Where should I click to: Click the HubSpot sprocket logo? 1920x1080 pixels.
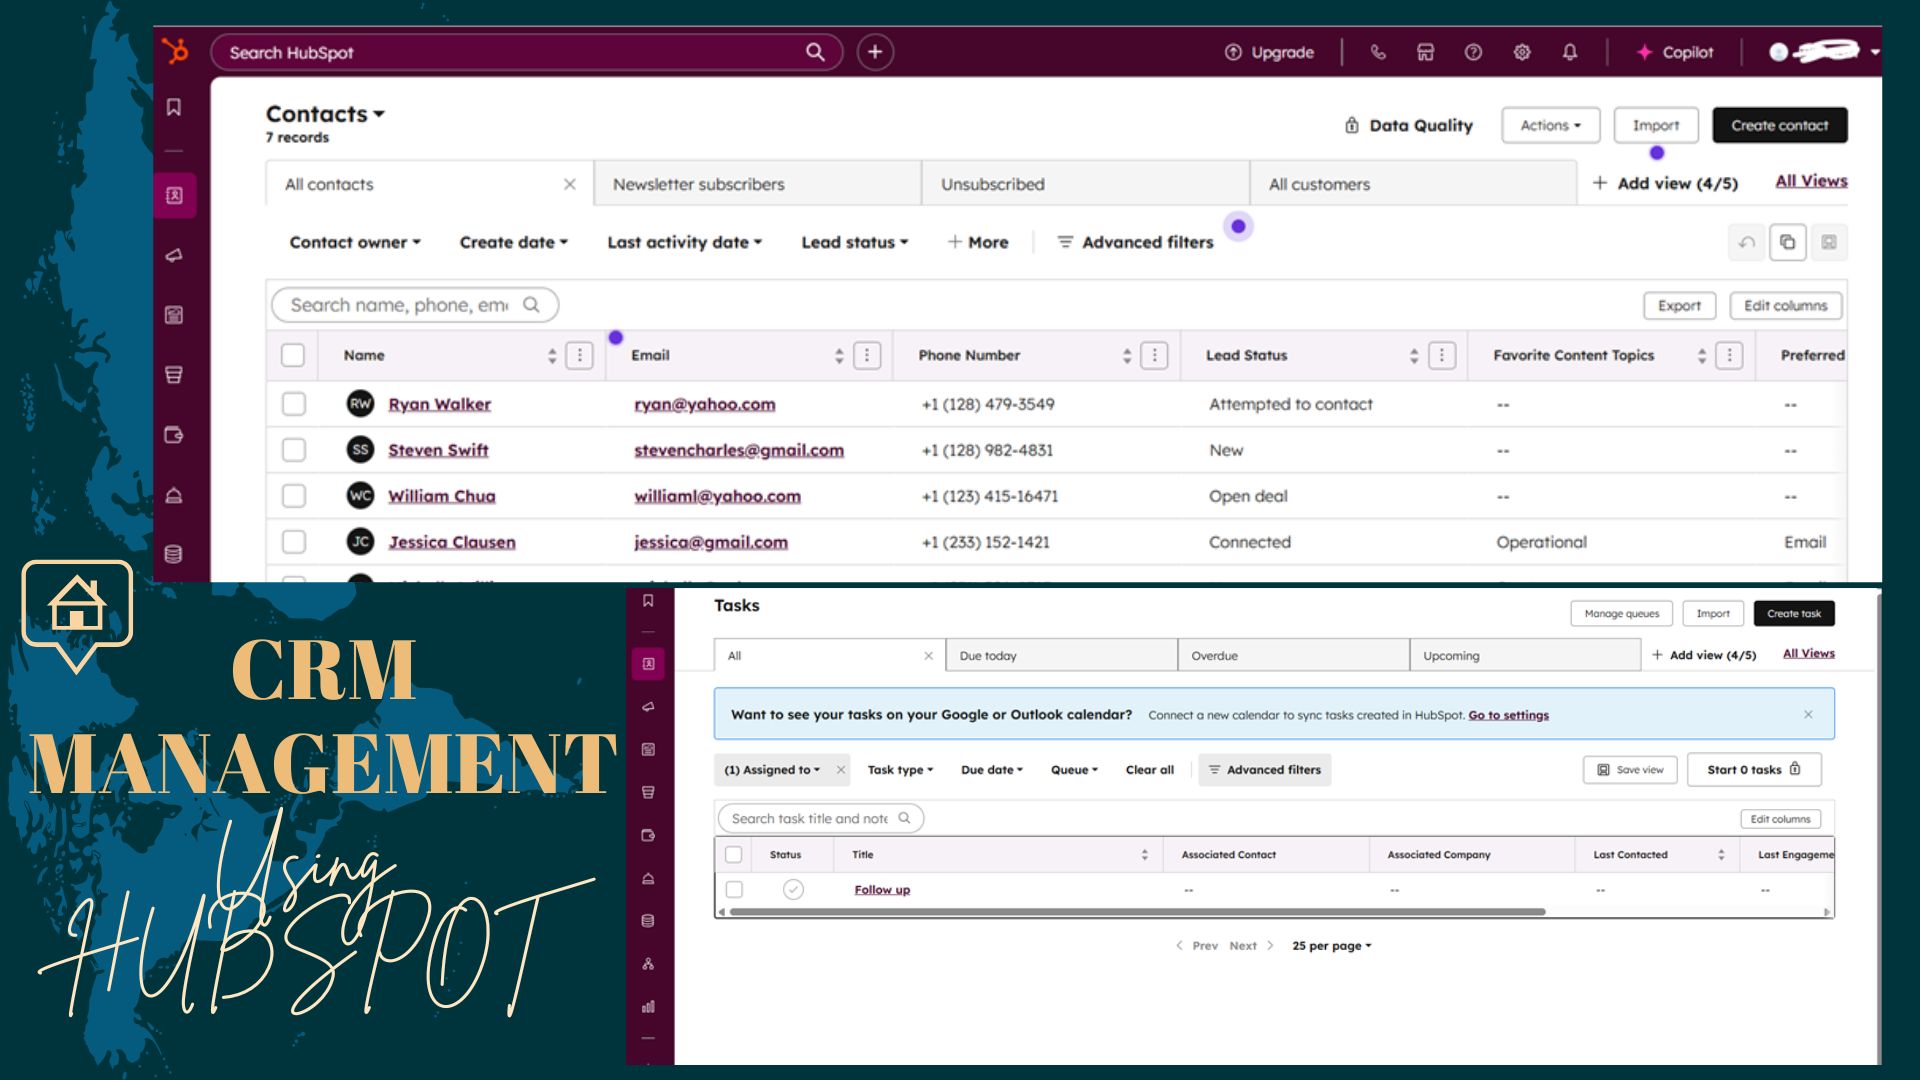(x=175, y=51)
